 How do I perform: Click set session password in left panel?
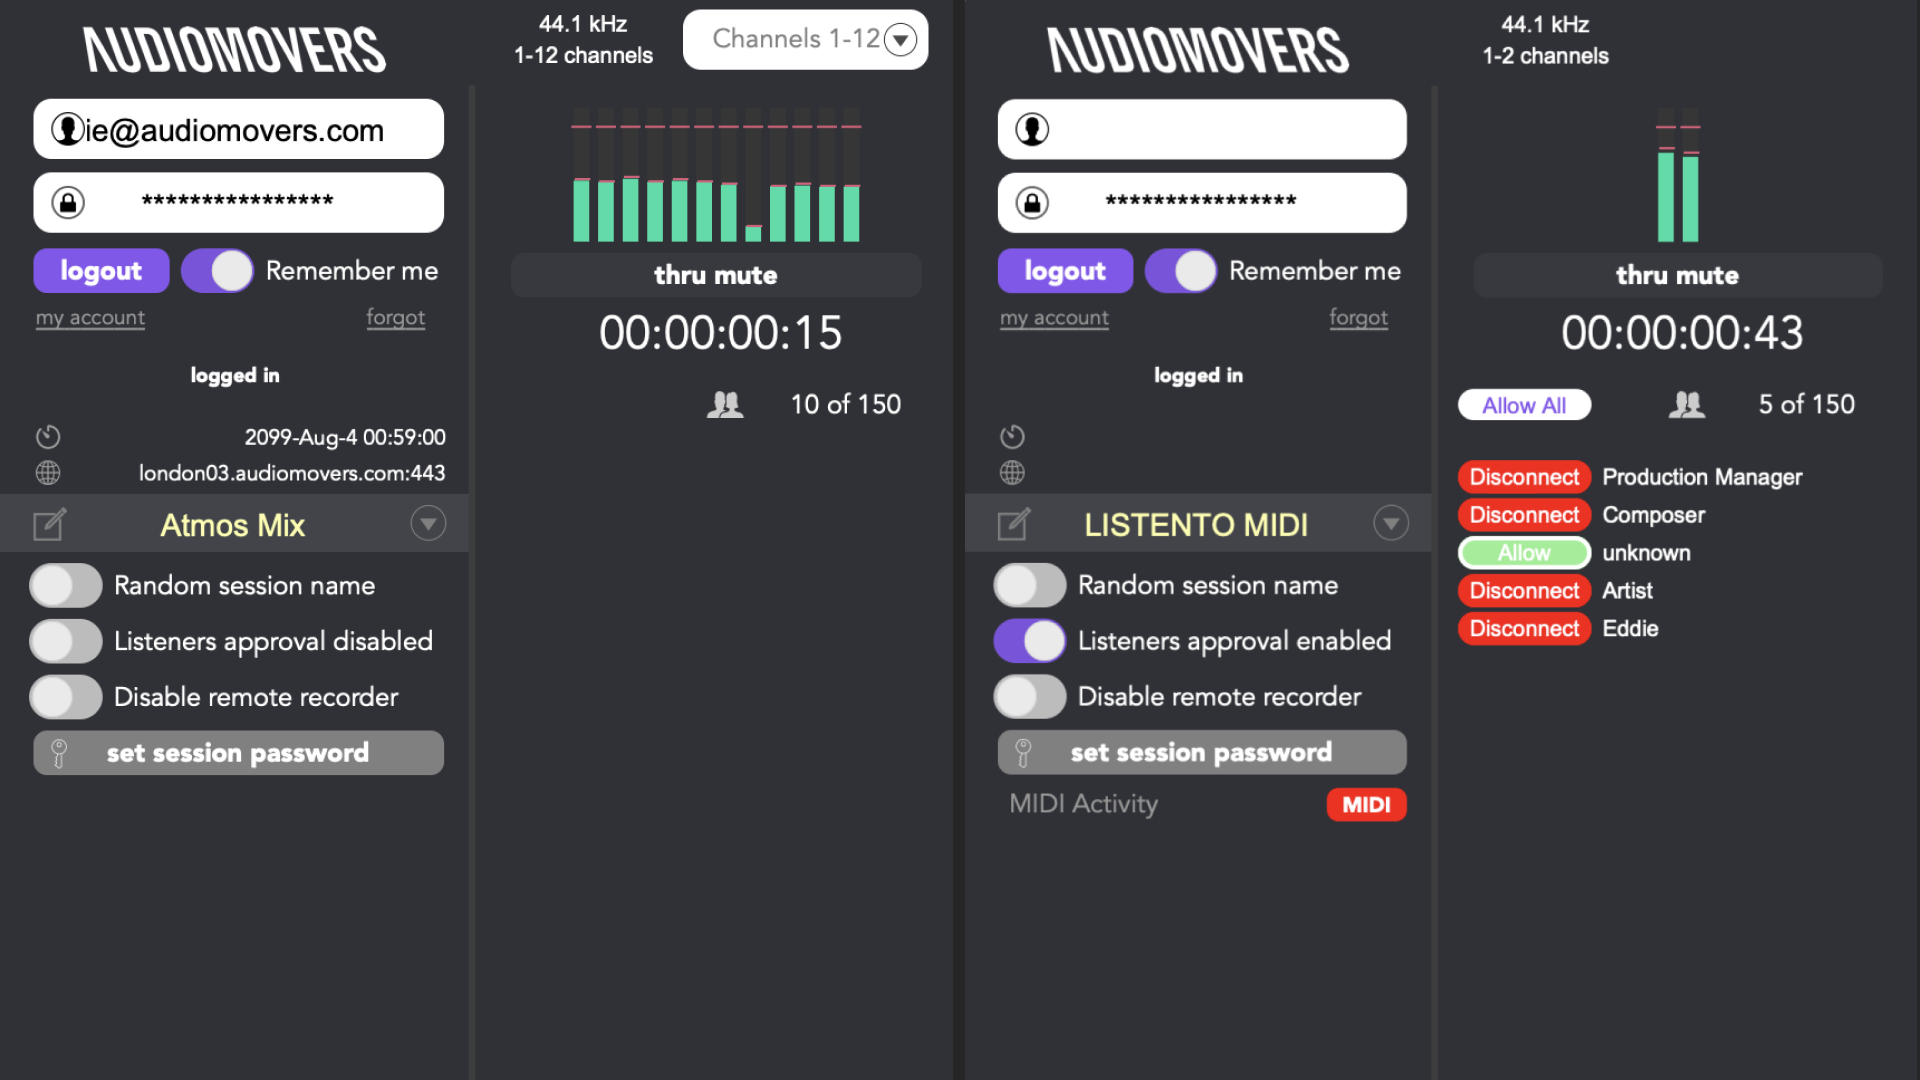[x=238, y=753]
